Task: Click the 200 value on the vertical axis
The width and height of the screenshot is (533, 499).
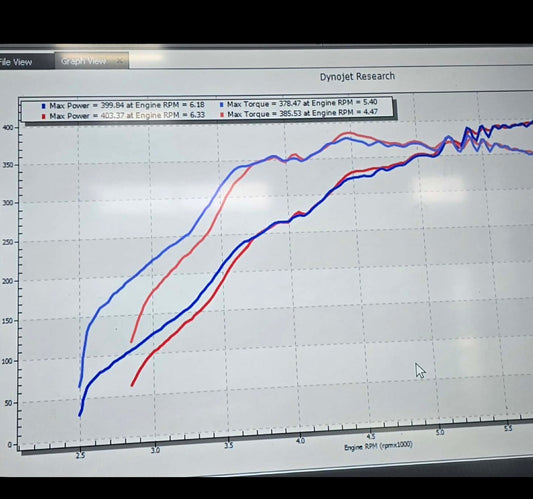Action: [x=7, y=281]
